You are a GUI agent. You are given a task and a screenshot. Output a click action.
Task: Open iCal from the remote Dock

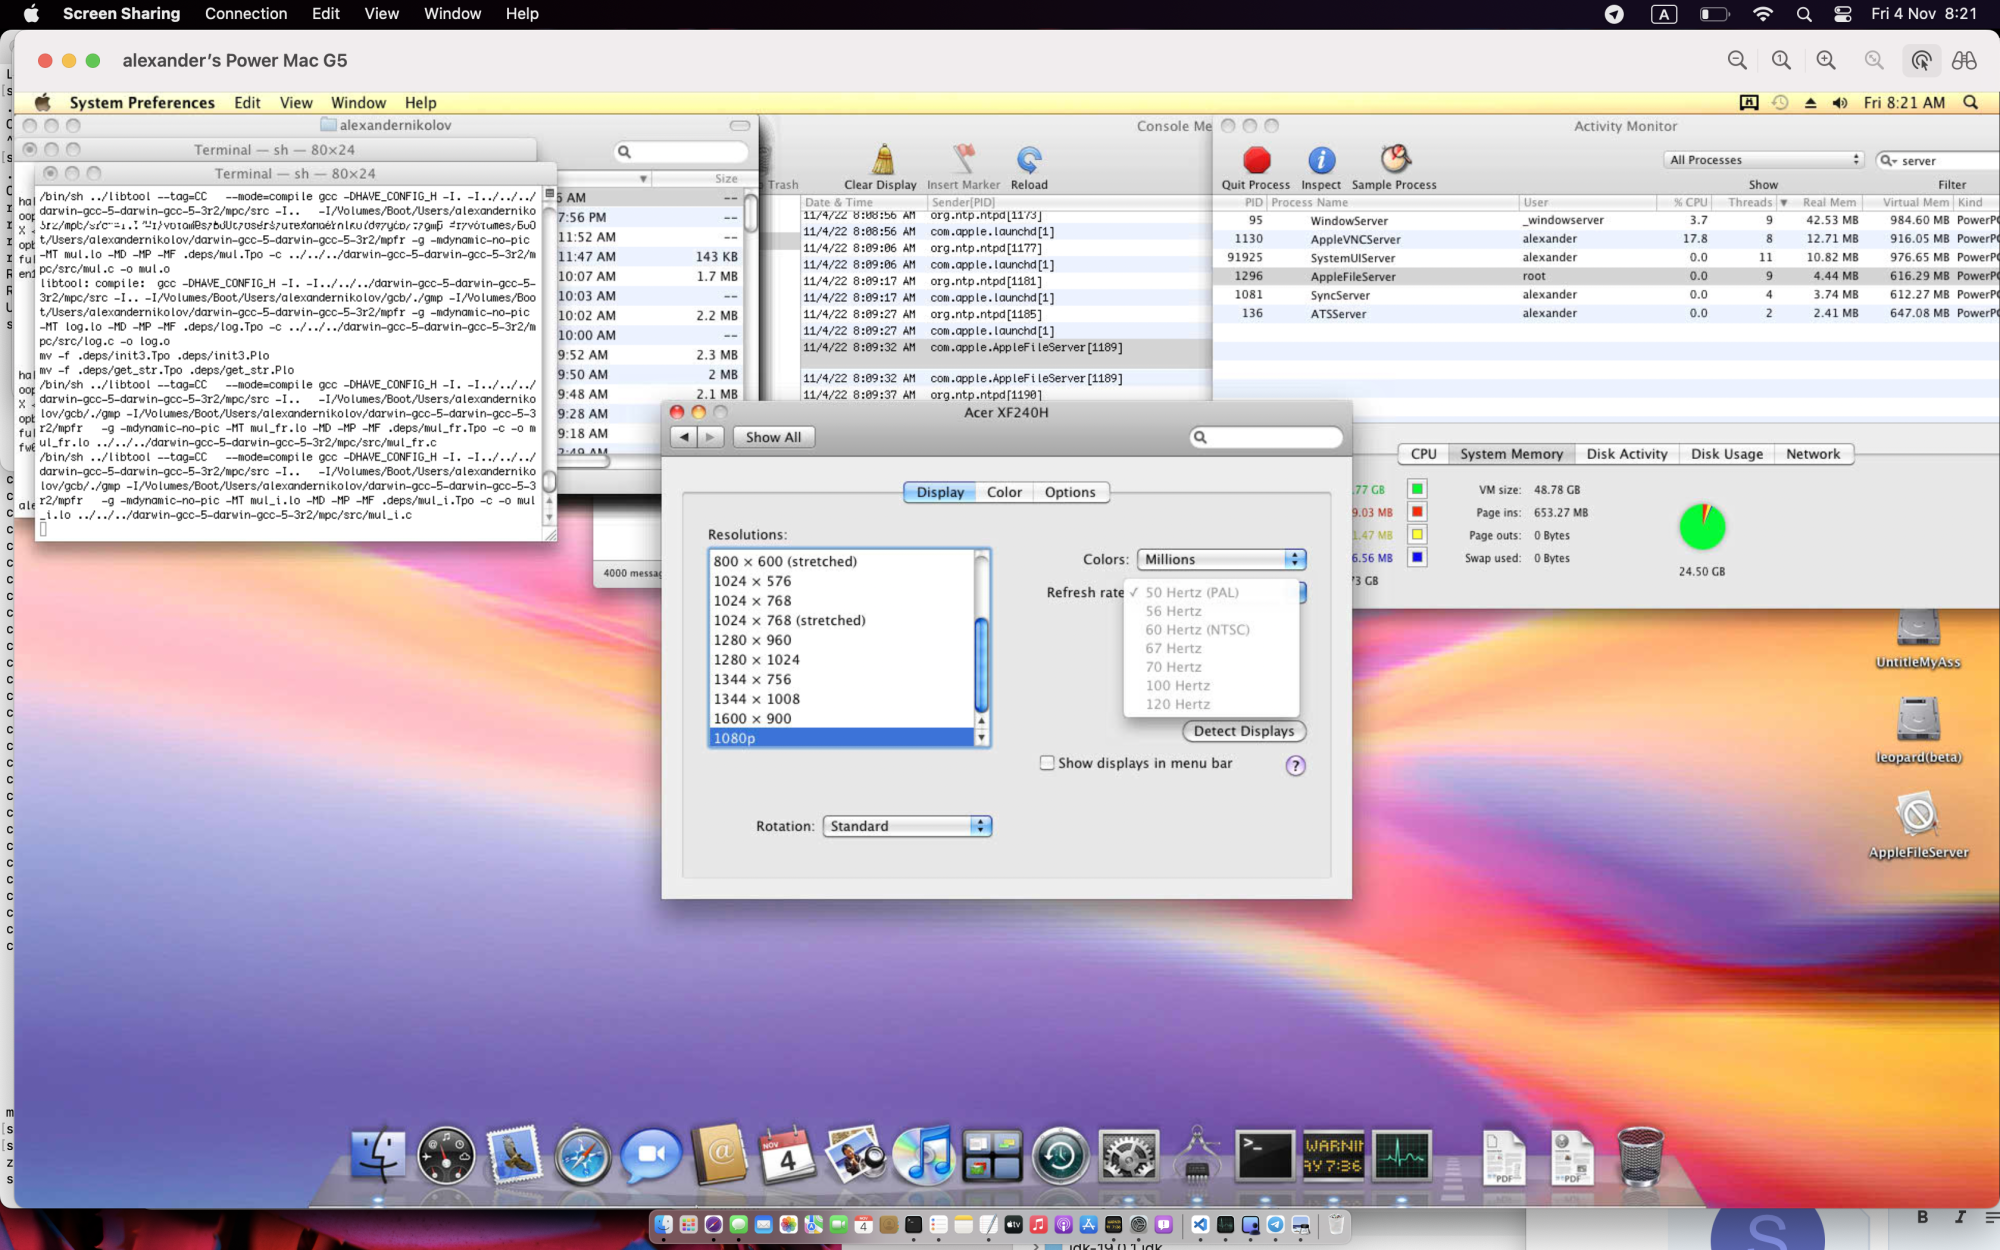pos(787,1156)
